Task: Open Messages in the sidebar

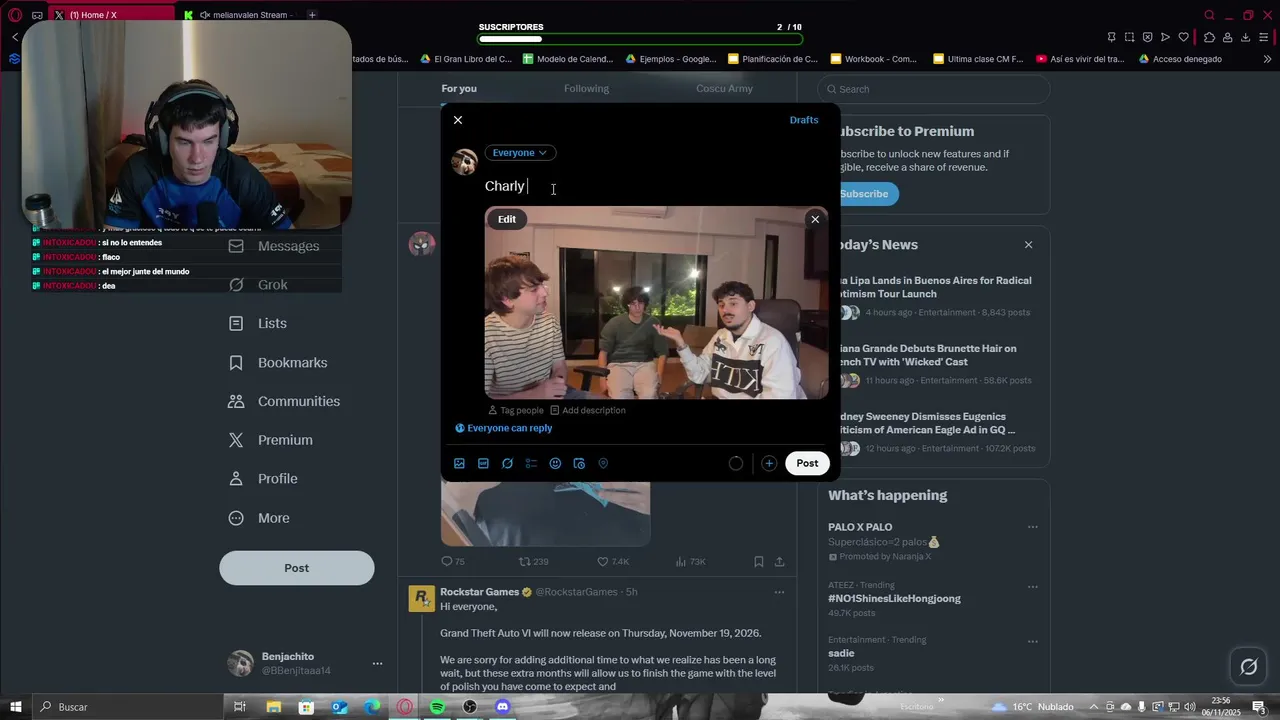Action: point(274,246)
